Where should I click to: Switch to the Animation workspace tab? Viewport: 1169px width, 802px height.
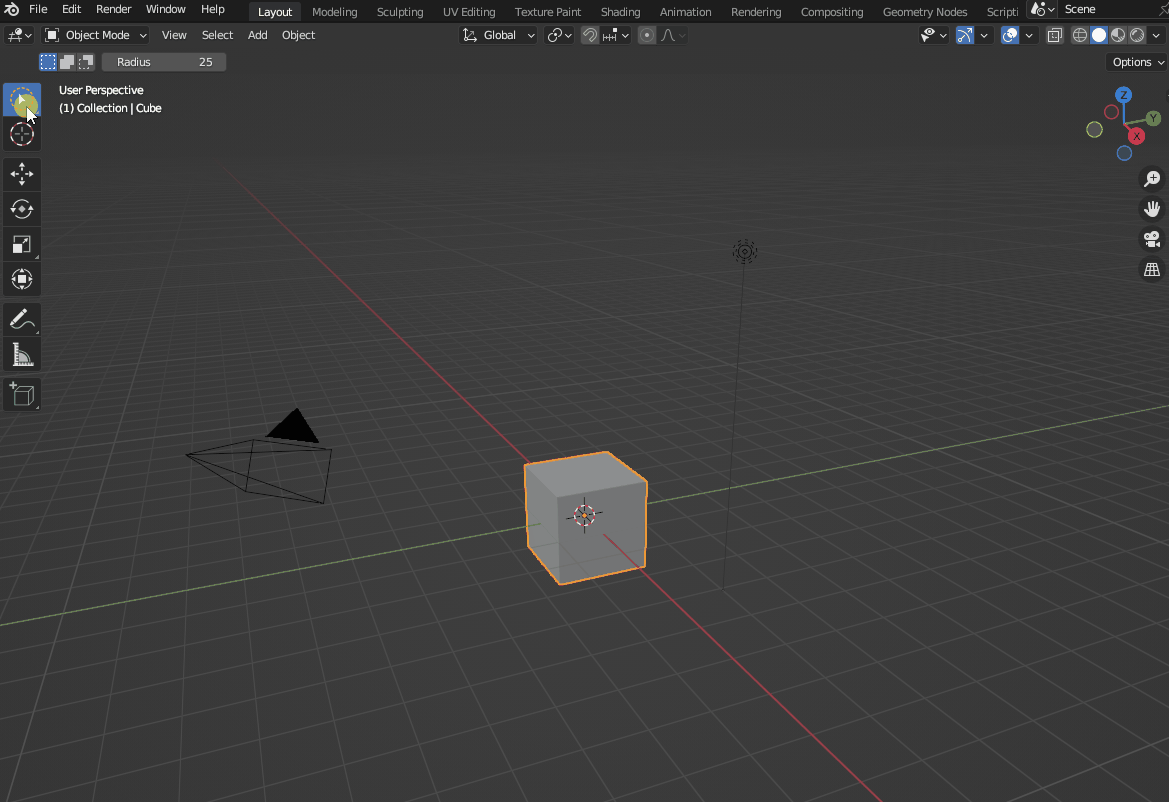tap(685, 12)
